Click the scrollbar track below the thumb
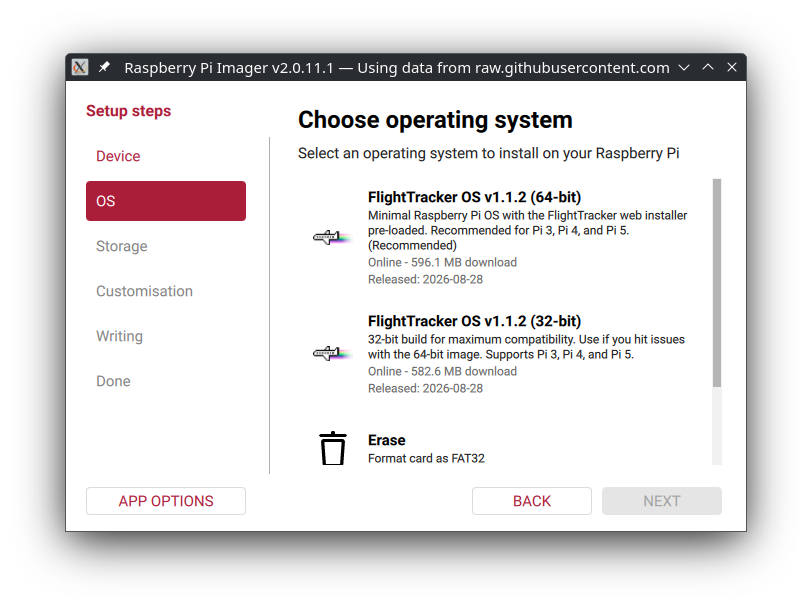Viewport: 812px width, 609px height. (x=717, y=426)
